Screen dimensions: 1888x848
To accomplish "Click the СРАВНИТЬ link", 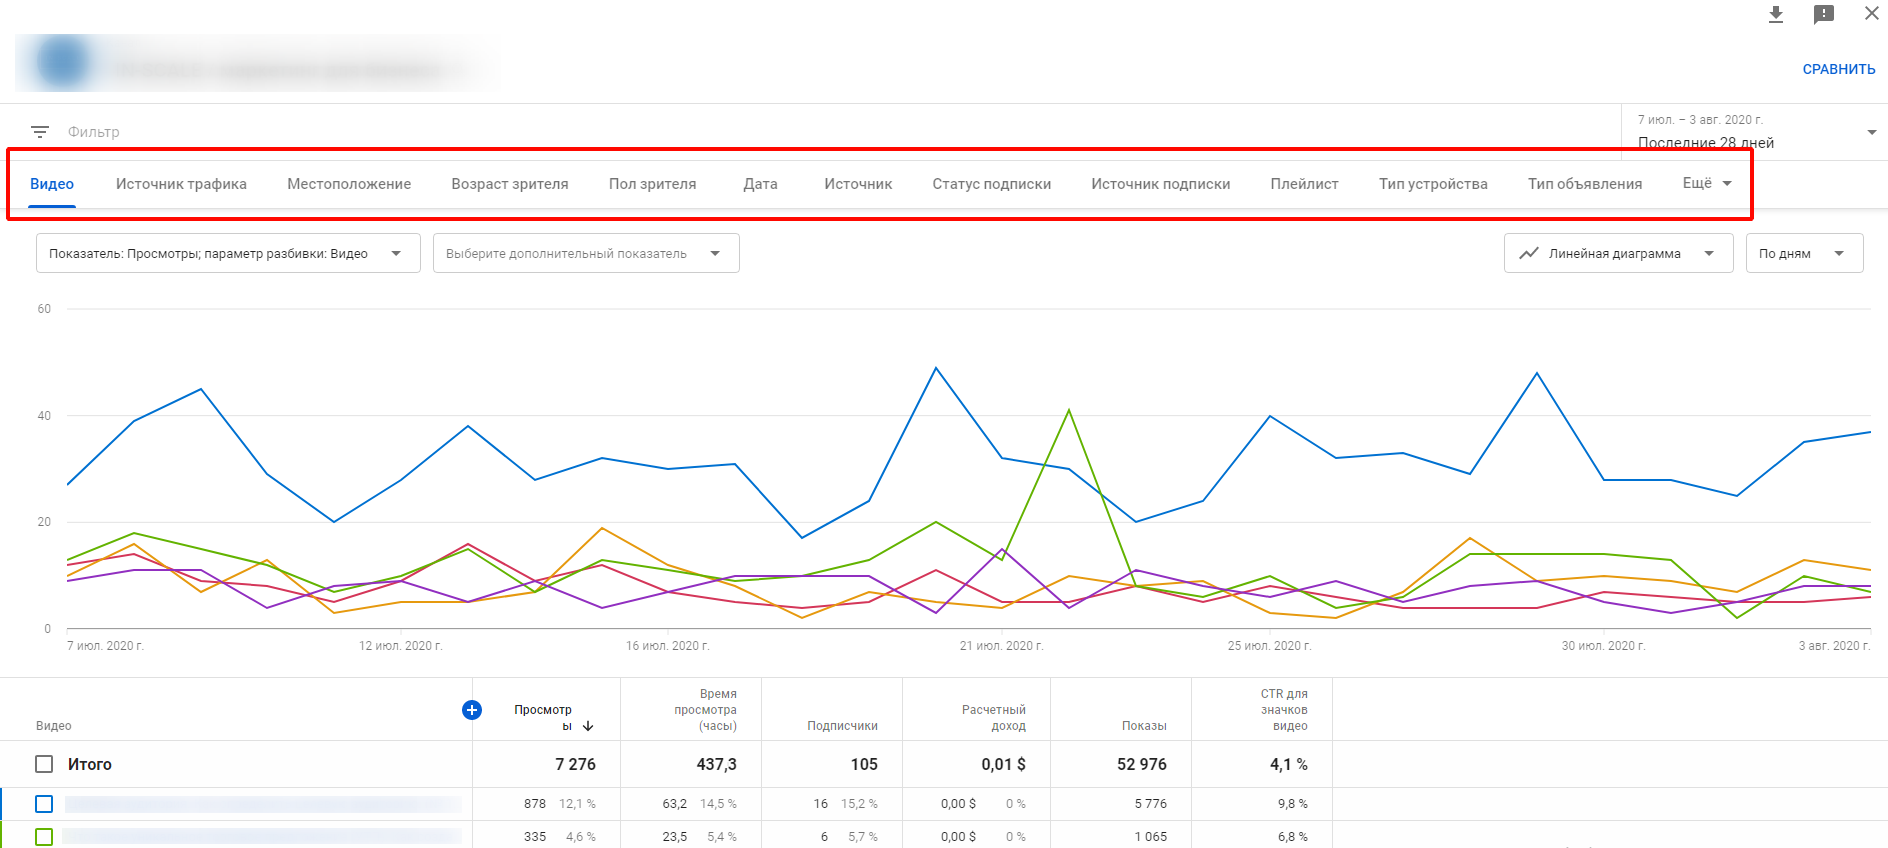I will click(x=1838, y=69).
